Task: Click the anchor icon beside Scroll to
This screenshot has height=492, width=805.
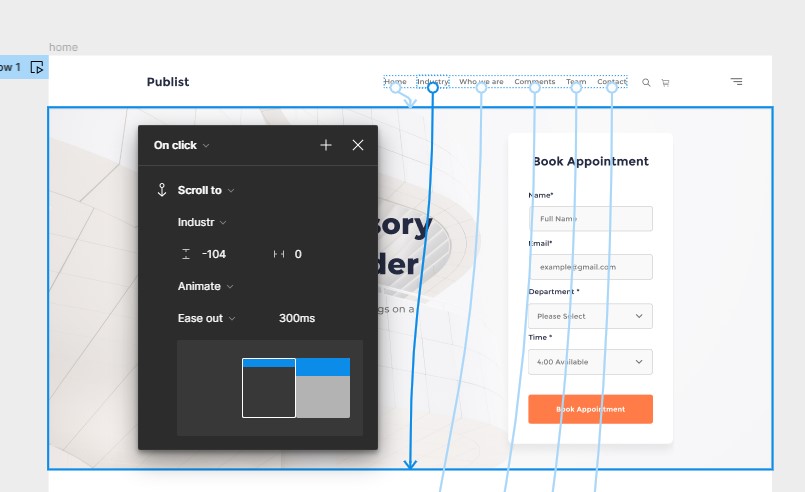Action: [162, 190]
